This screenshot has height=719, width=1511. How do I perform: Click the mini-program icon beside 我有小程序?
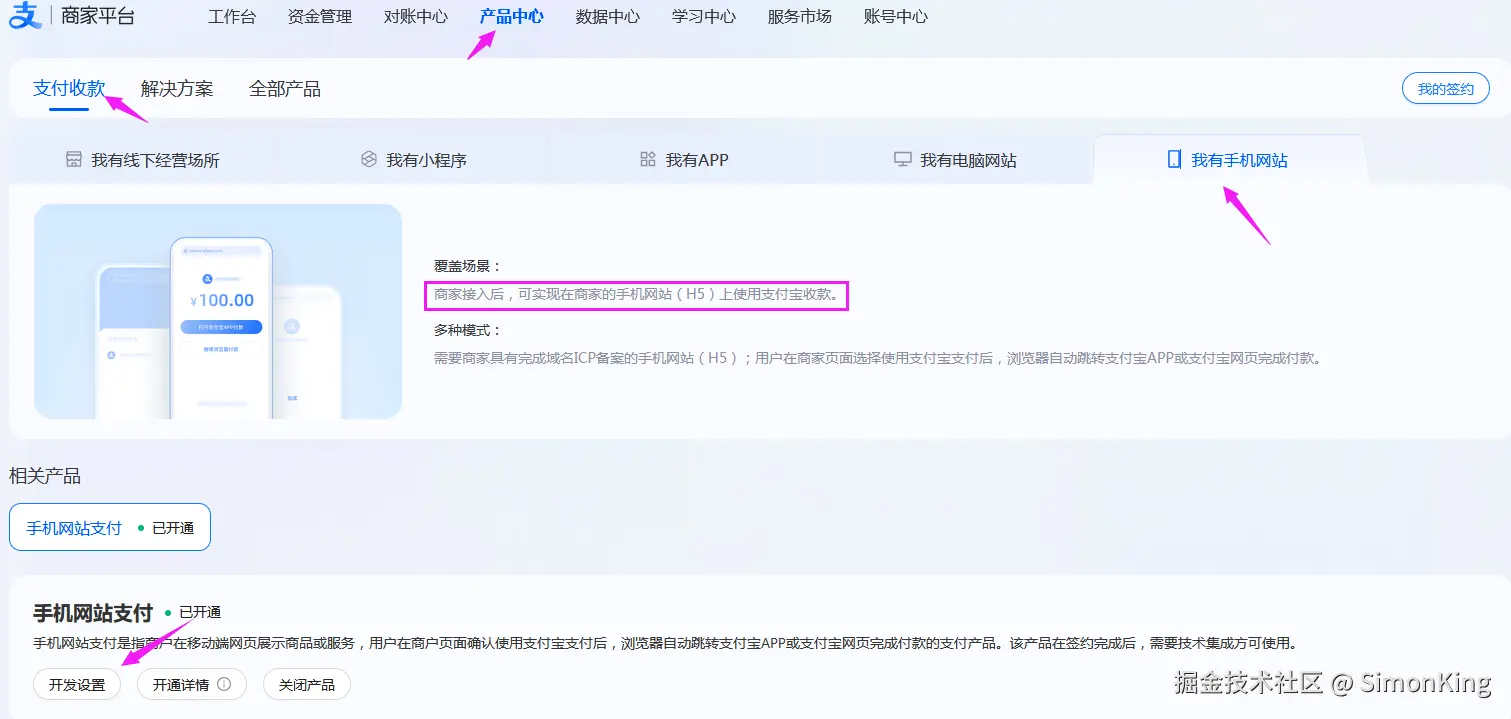point(369,160)
